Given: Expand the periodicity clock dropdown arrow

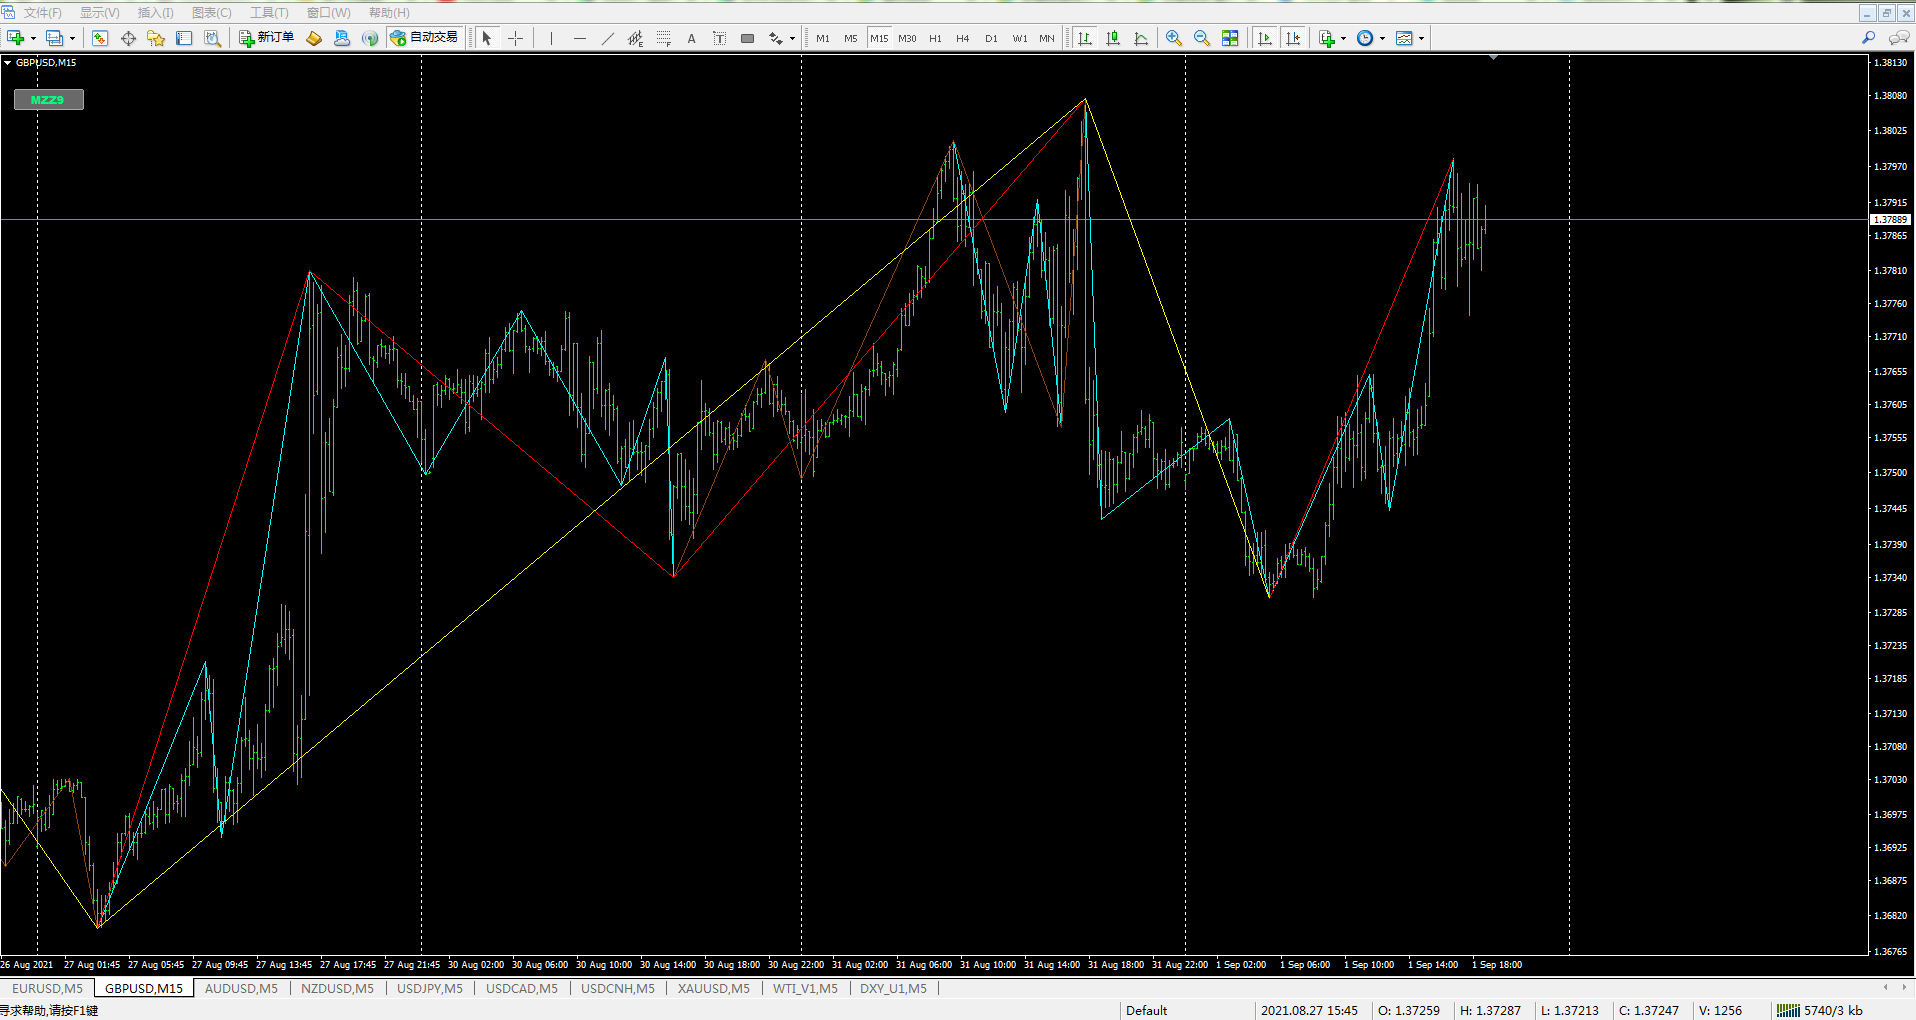Looking at the screenshot, I should (1382, 39).
